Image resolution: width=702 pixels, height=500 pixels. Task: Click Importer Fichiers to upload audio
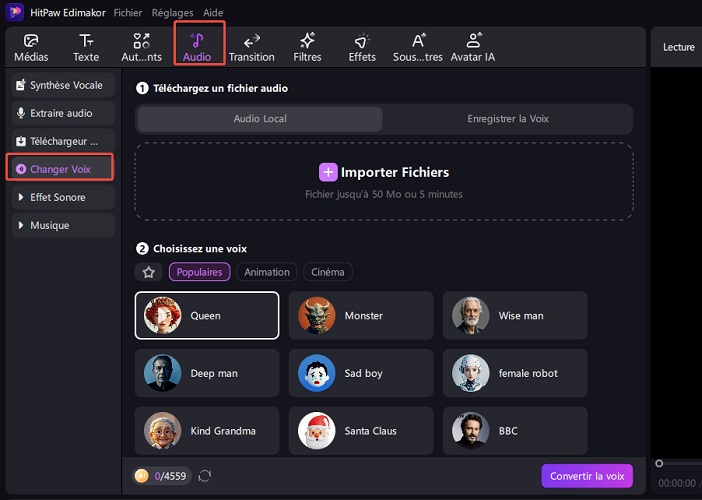[384, 172]
